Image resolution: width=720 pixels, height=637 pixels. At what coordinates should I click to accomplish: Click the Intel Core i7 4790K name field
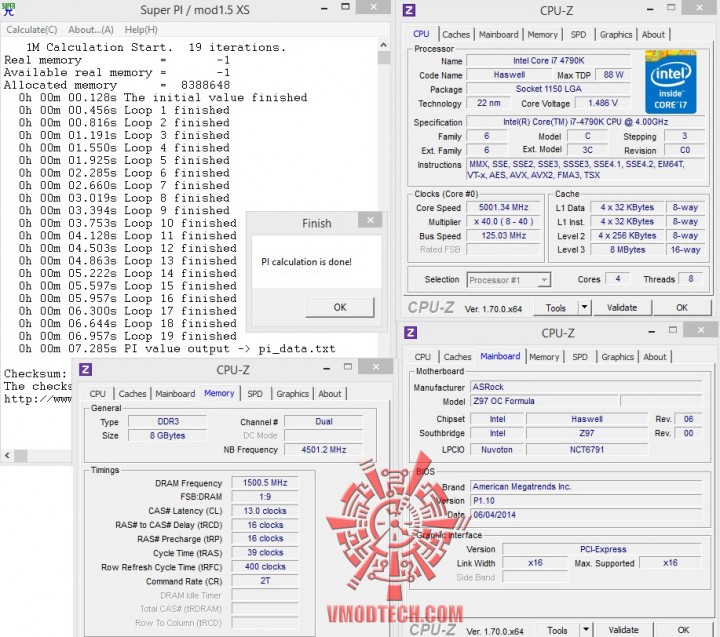[549, 61]
